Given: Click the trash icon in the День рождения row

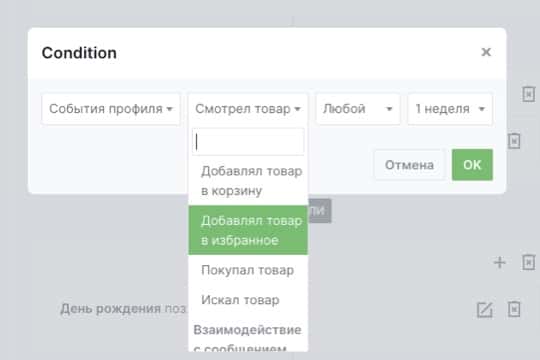Looking at the screenshot, I should point(514,309).
